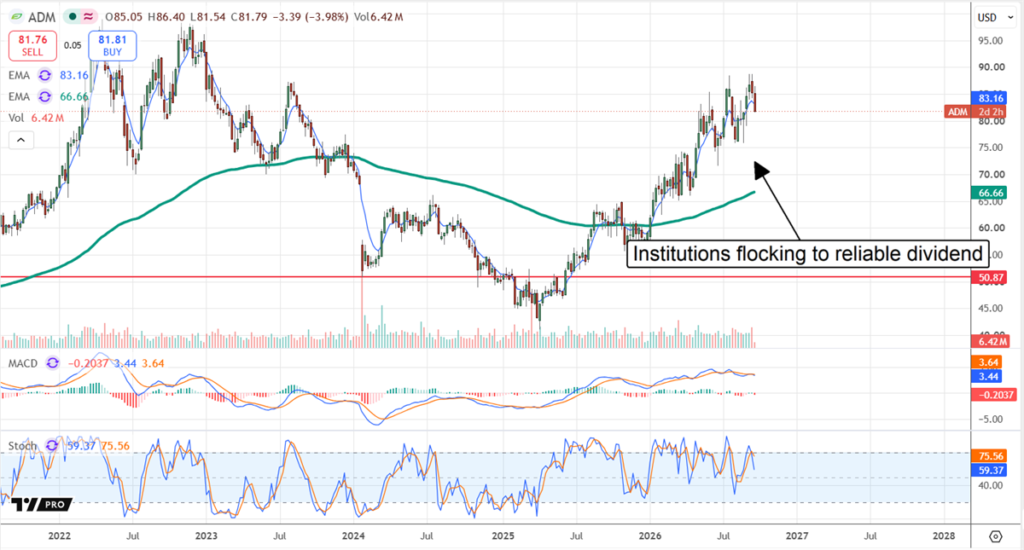Click the orange 3.64 MACD axis label
Screen dimensions: 1024x550
click(x=988, y=363)
